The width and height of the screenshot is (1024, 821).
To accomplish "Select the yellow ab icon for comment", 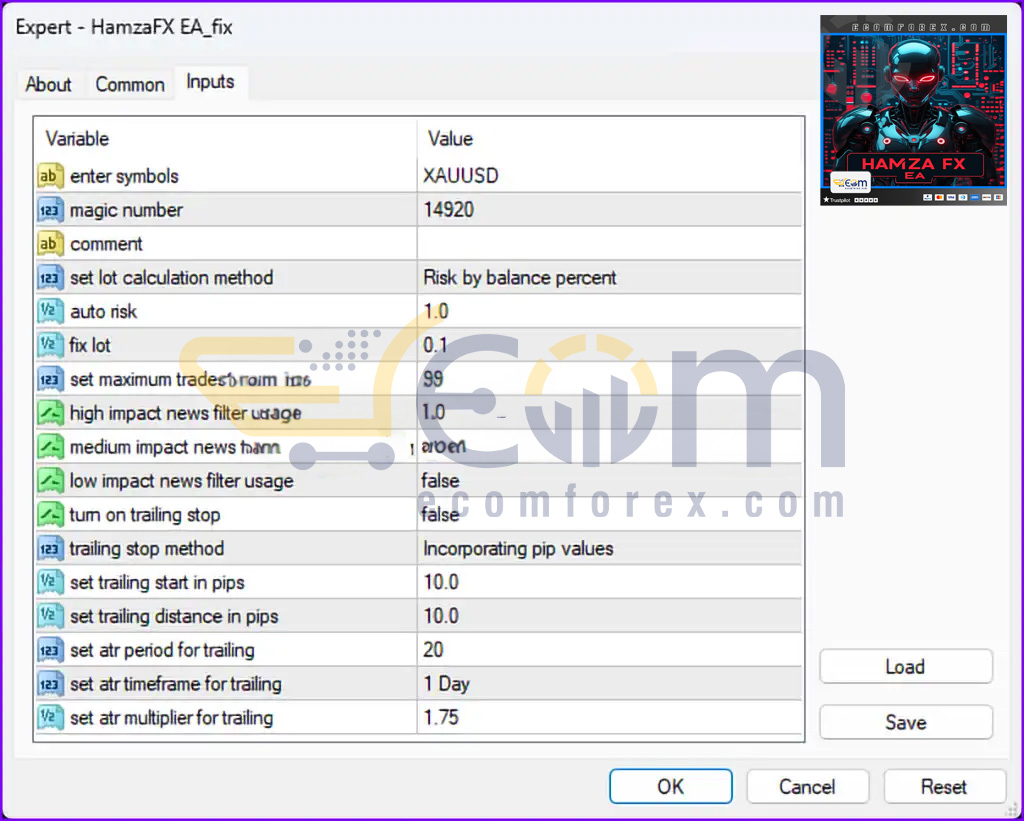I will [x=50, y=244].
